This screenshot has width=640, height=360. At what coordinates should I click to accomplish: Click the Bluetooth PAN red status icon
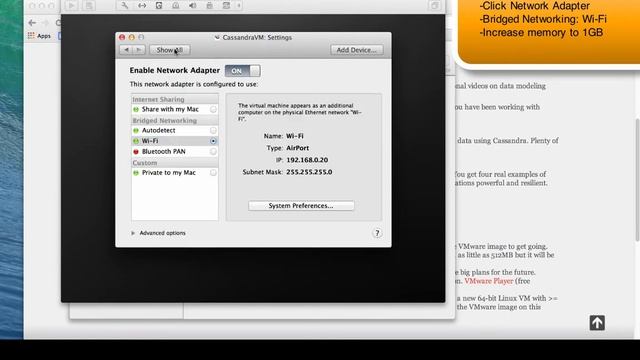pyautogui.click(x=136, y=151)
